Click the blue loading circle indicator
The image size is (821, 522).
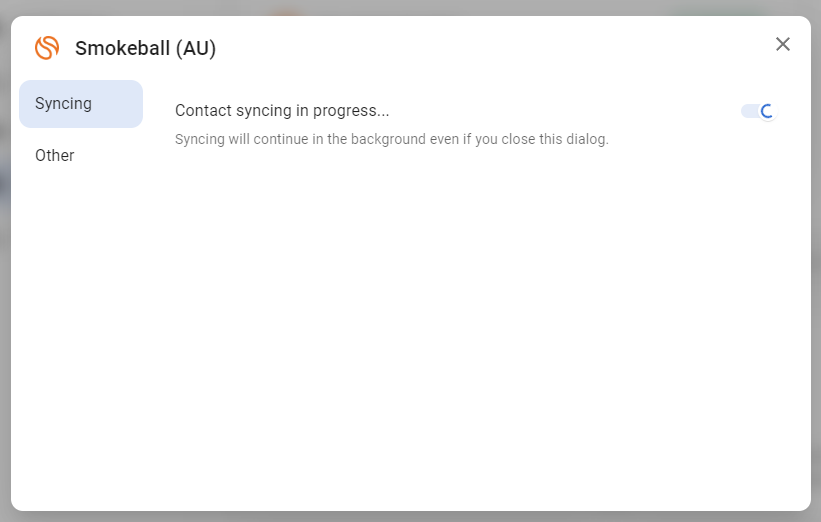click(767, 111)
